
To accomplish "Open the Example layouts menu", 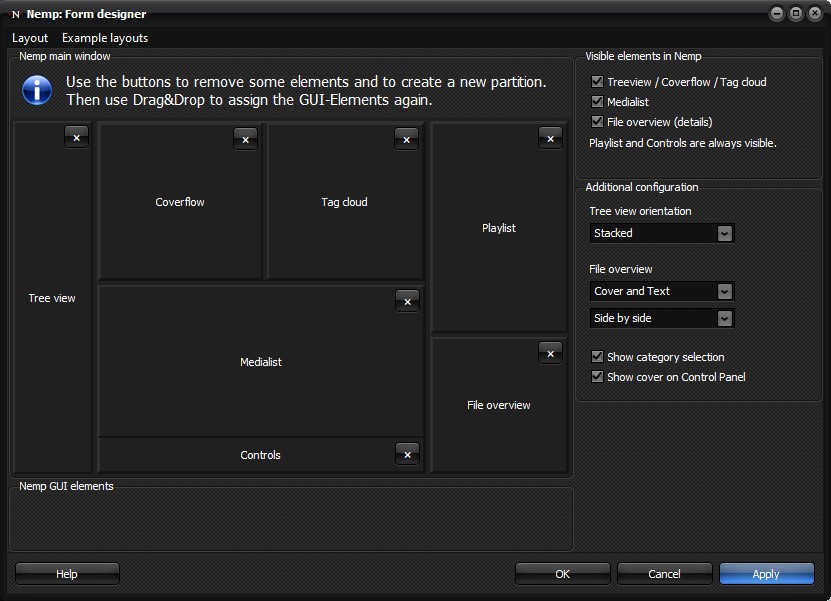I will (105, 38).
